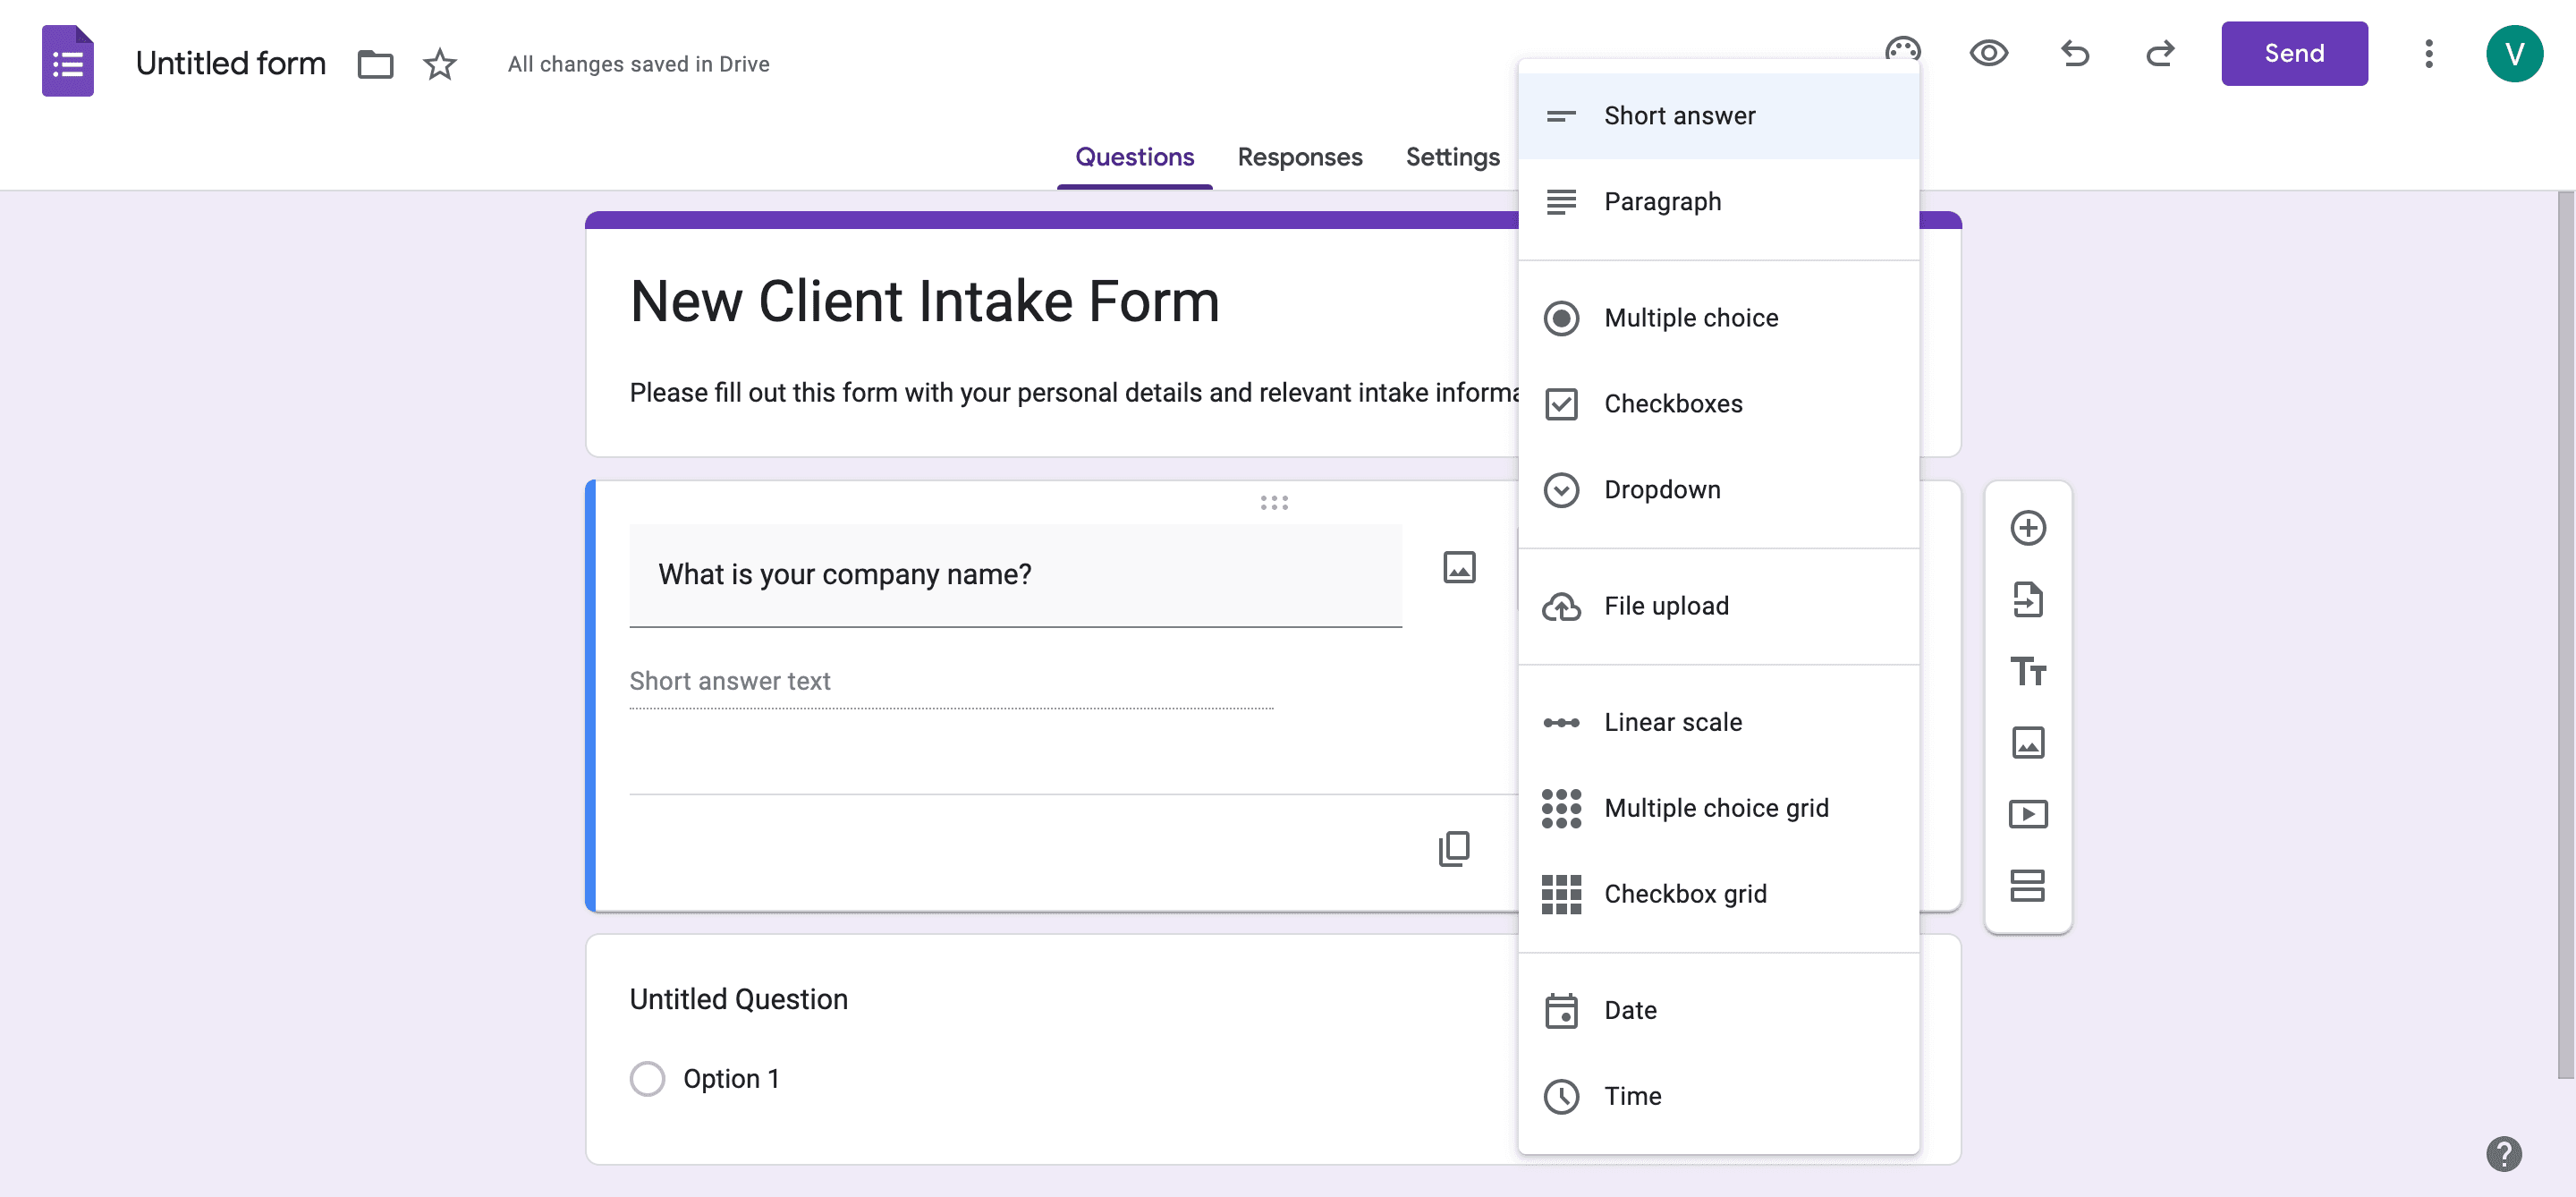Open the customize theme palette
The image size is (2576, 1197).
[x=1903, y=50]
